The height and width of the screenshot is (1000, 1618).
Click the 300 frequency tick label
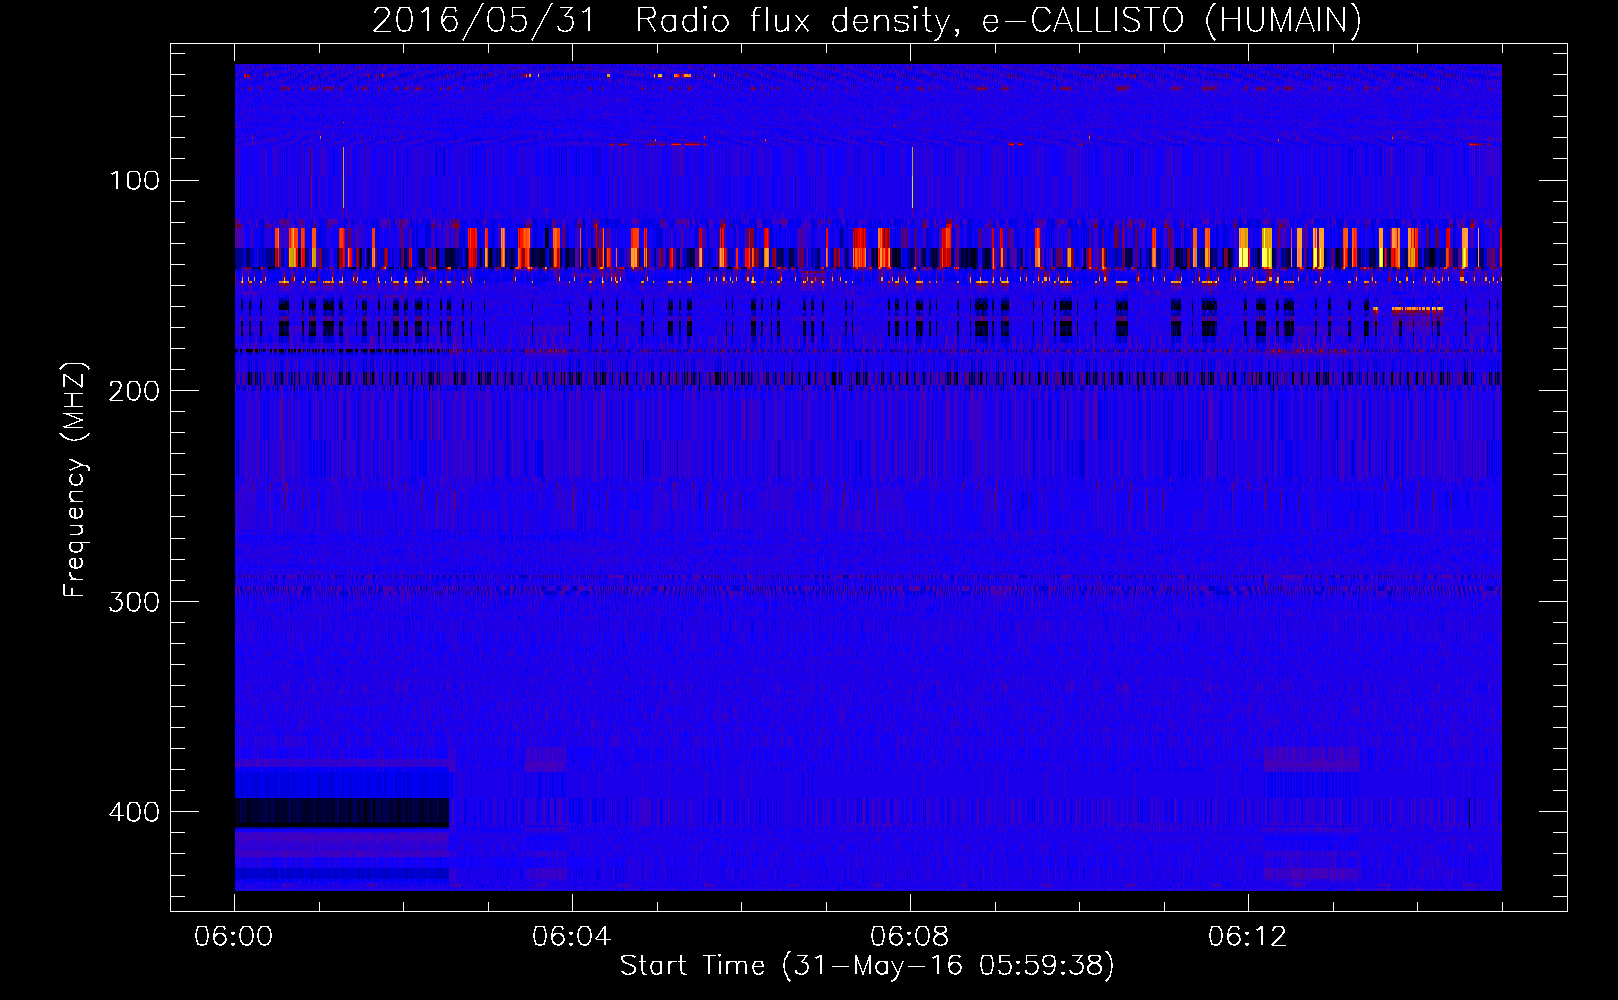(x=134, y=601)
